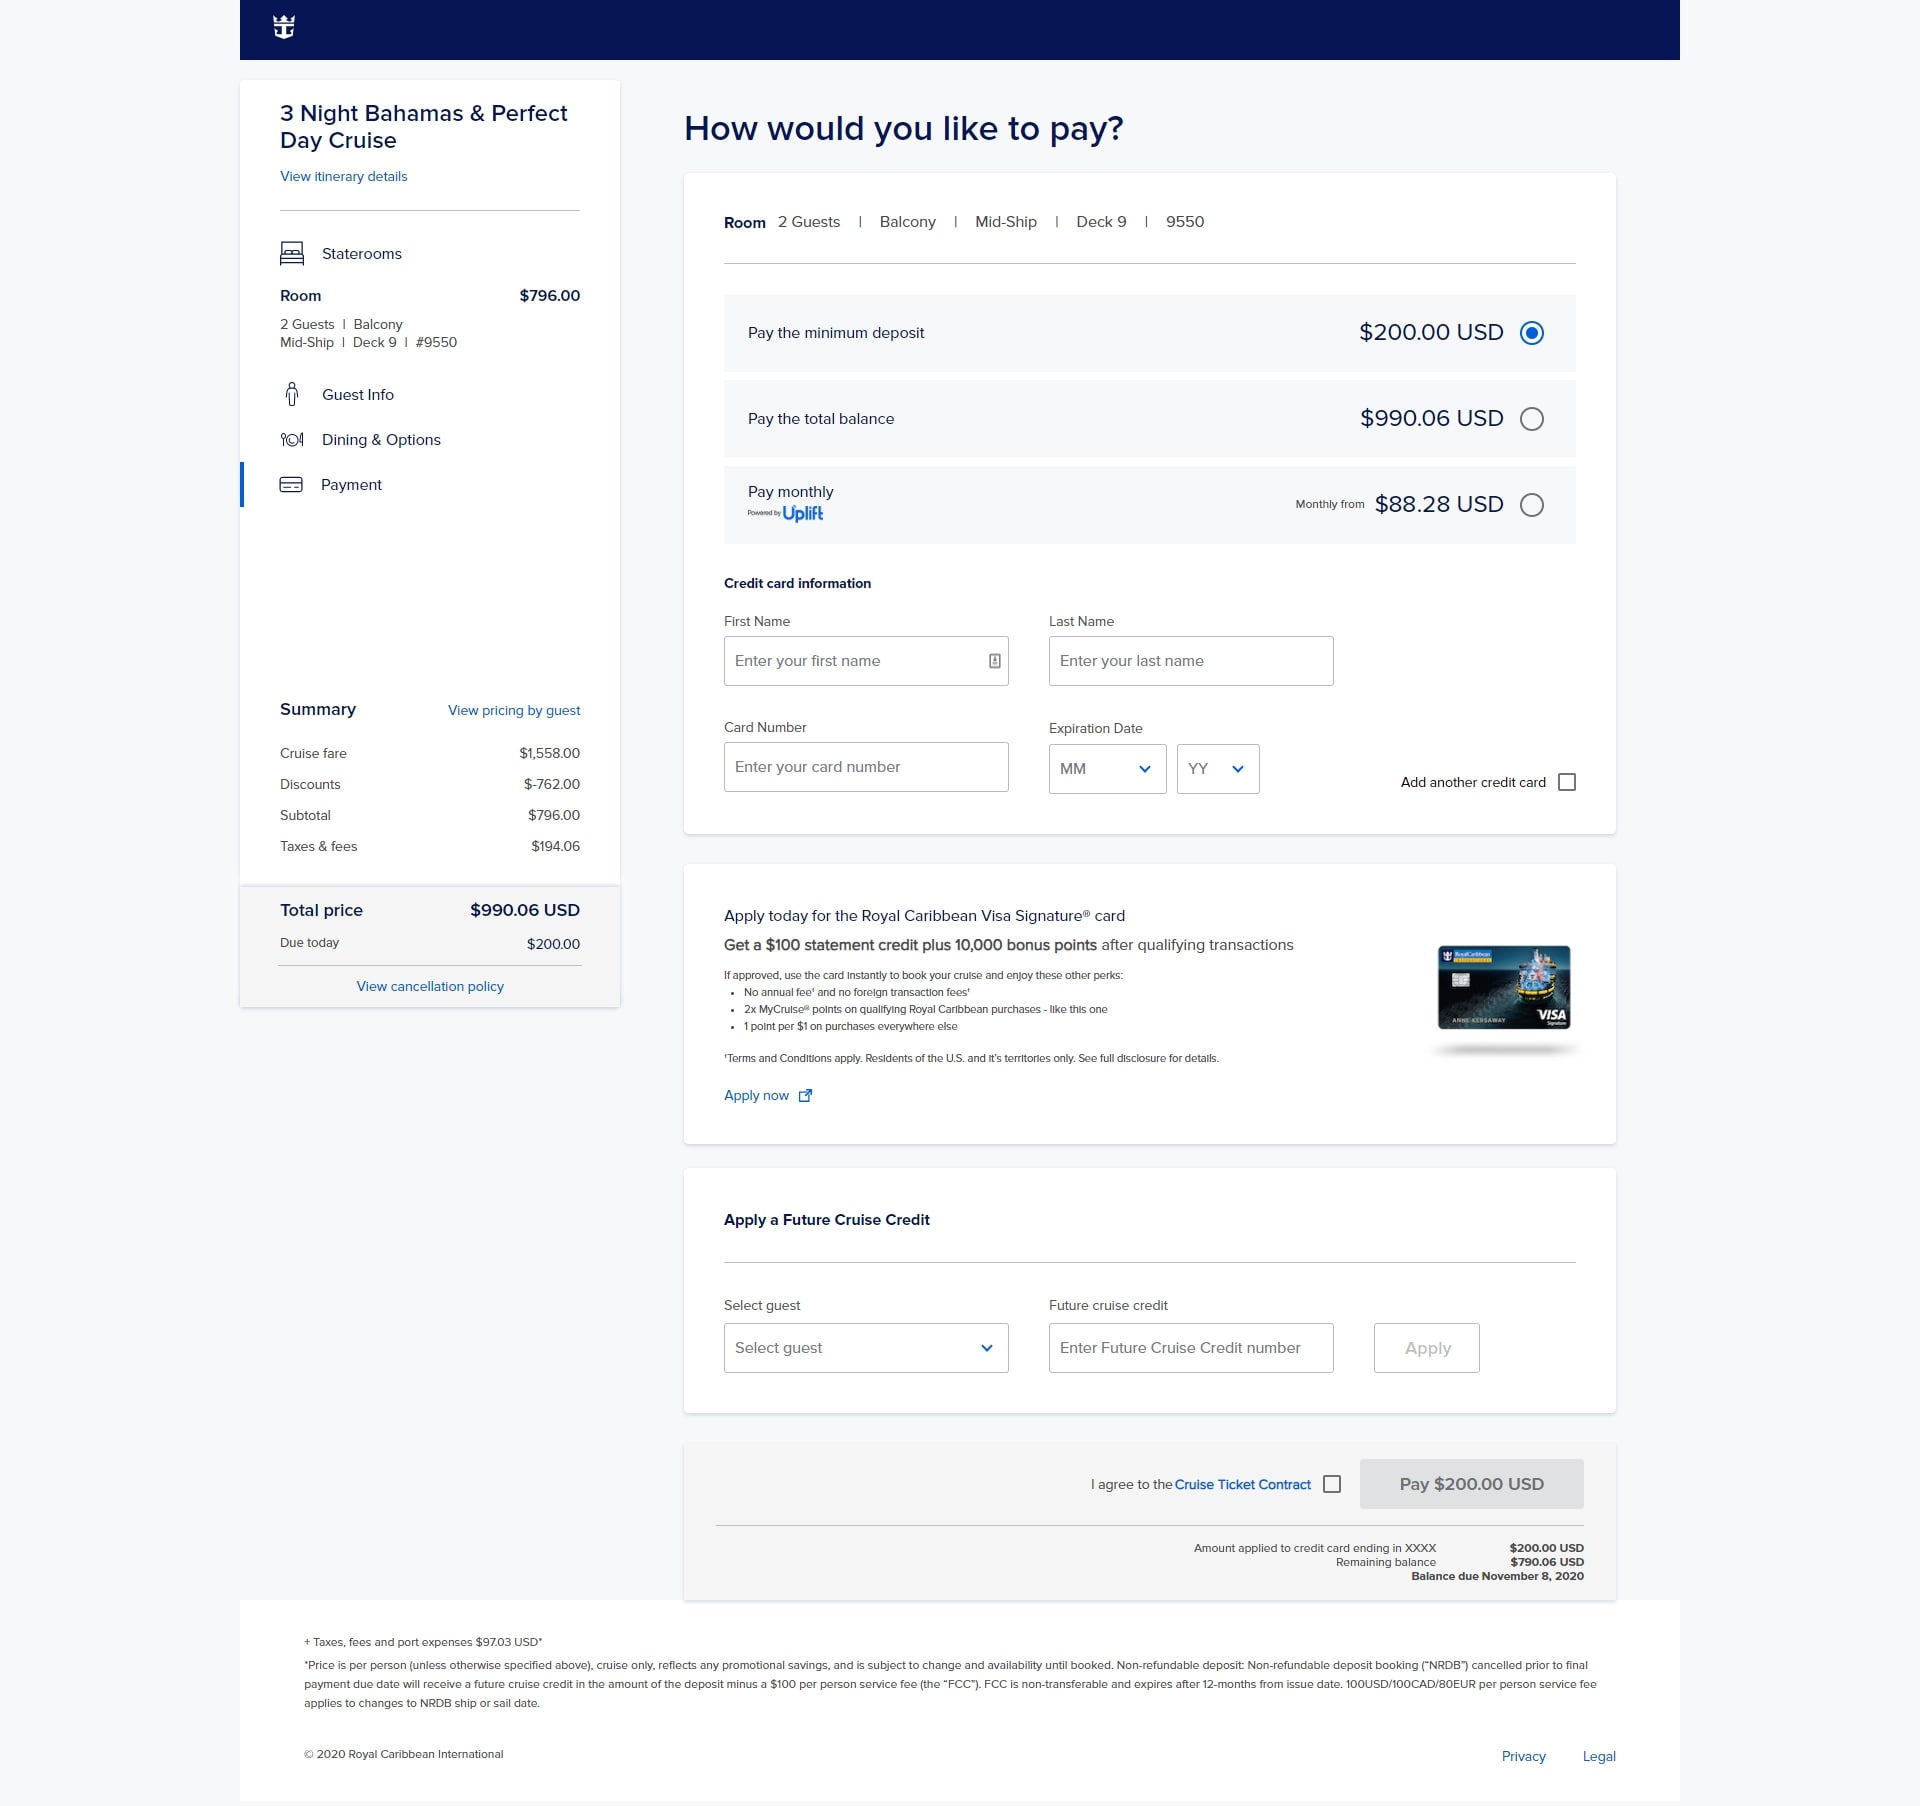Viewport: 1920px width, 1806px height.
Task: Check the Cruise Ticket Contract agreement box
Action: (1332, 1484)
